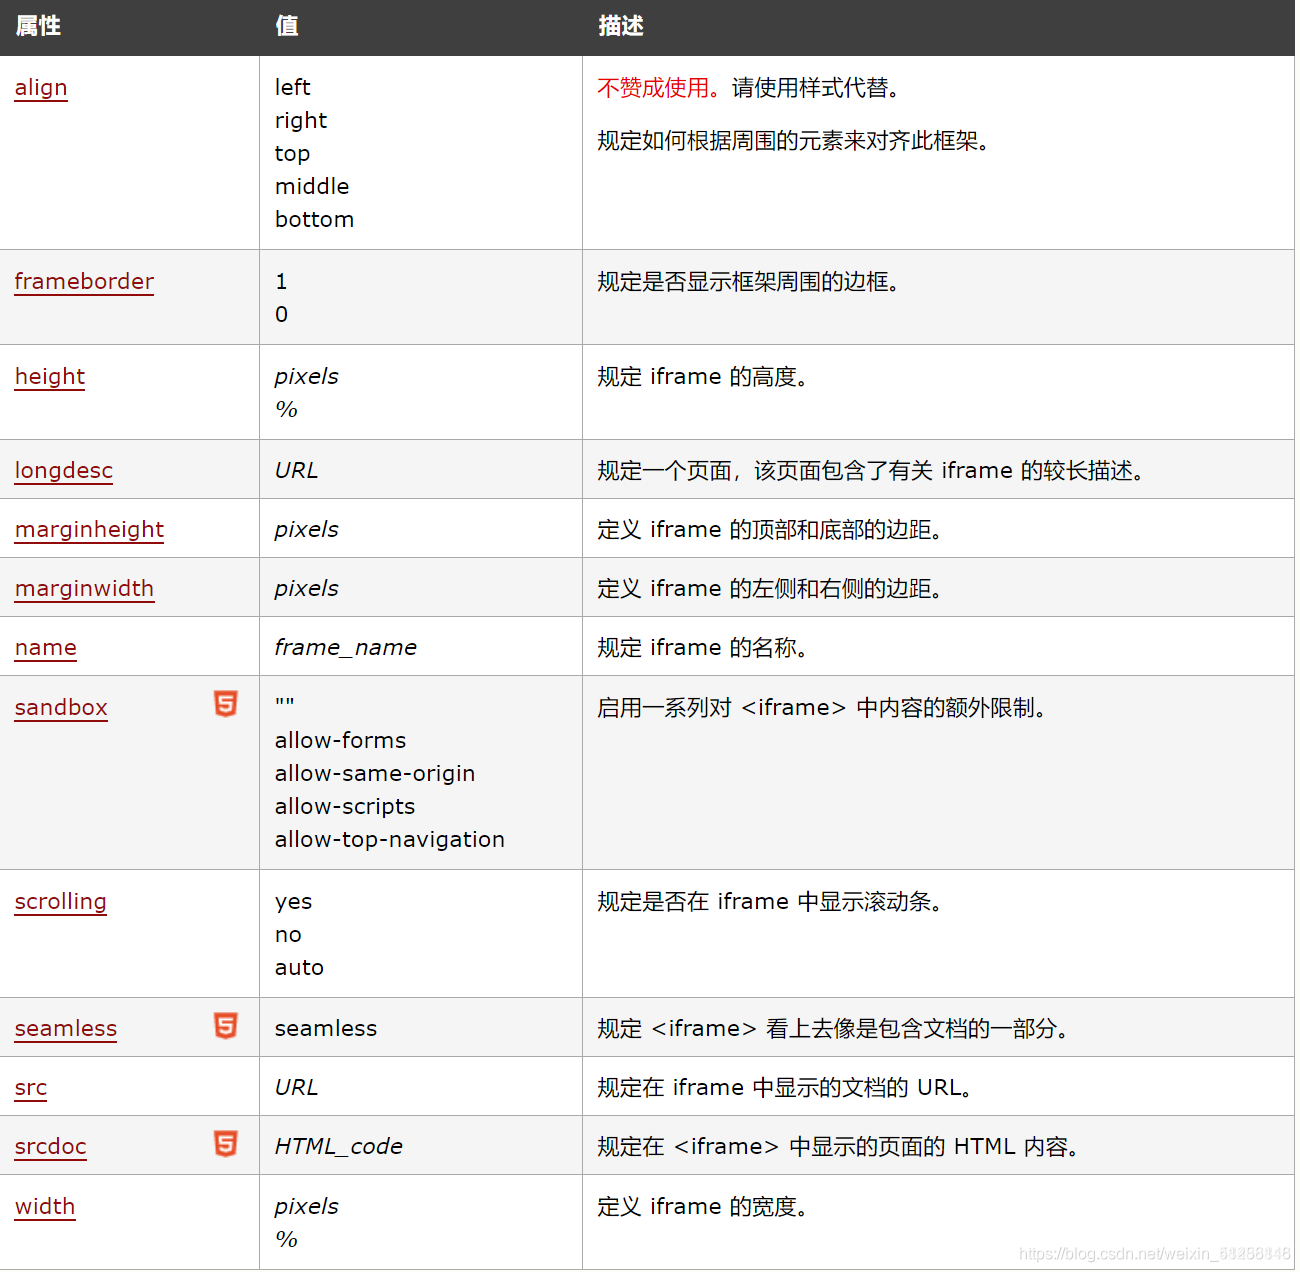Click the HTML5 icon beside srcdoc
Screen dimensions: 1300x1272
[x=226, y=1144]
